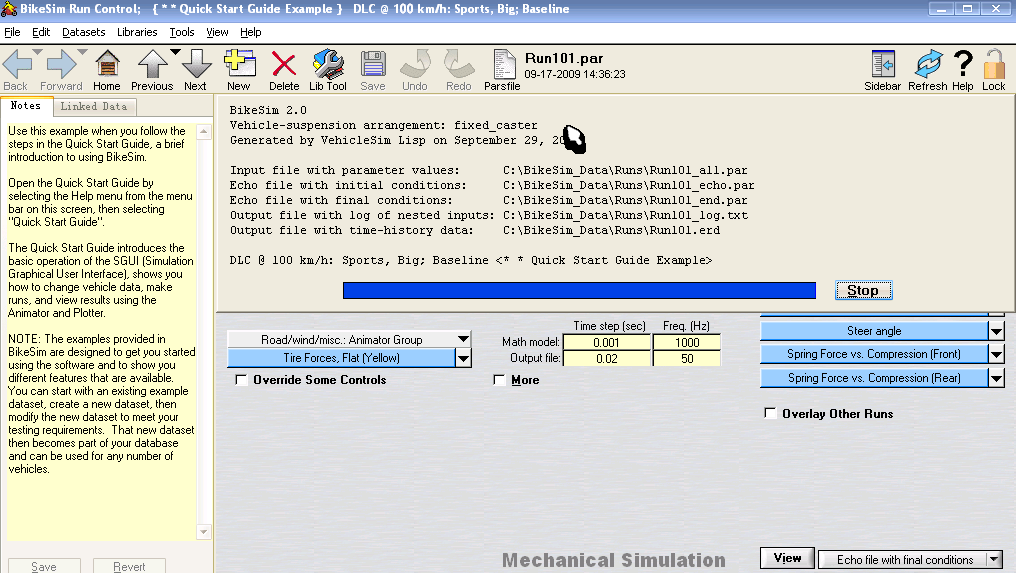Click the Back arrow icon
The image size is (1016, 573).
[17, 65]
